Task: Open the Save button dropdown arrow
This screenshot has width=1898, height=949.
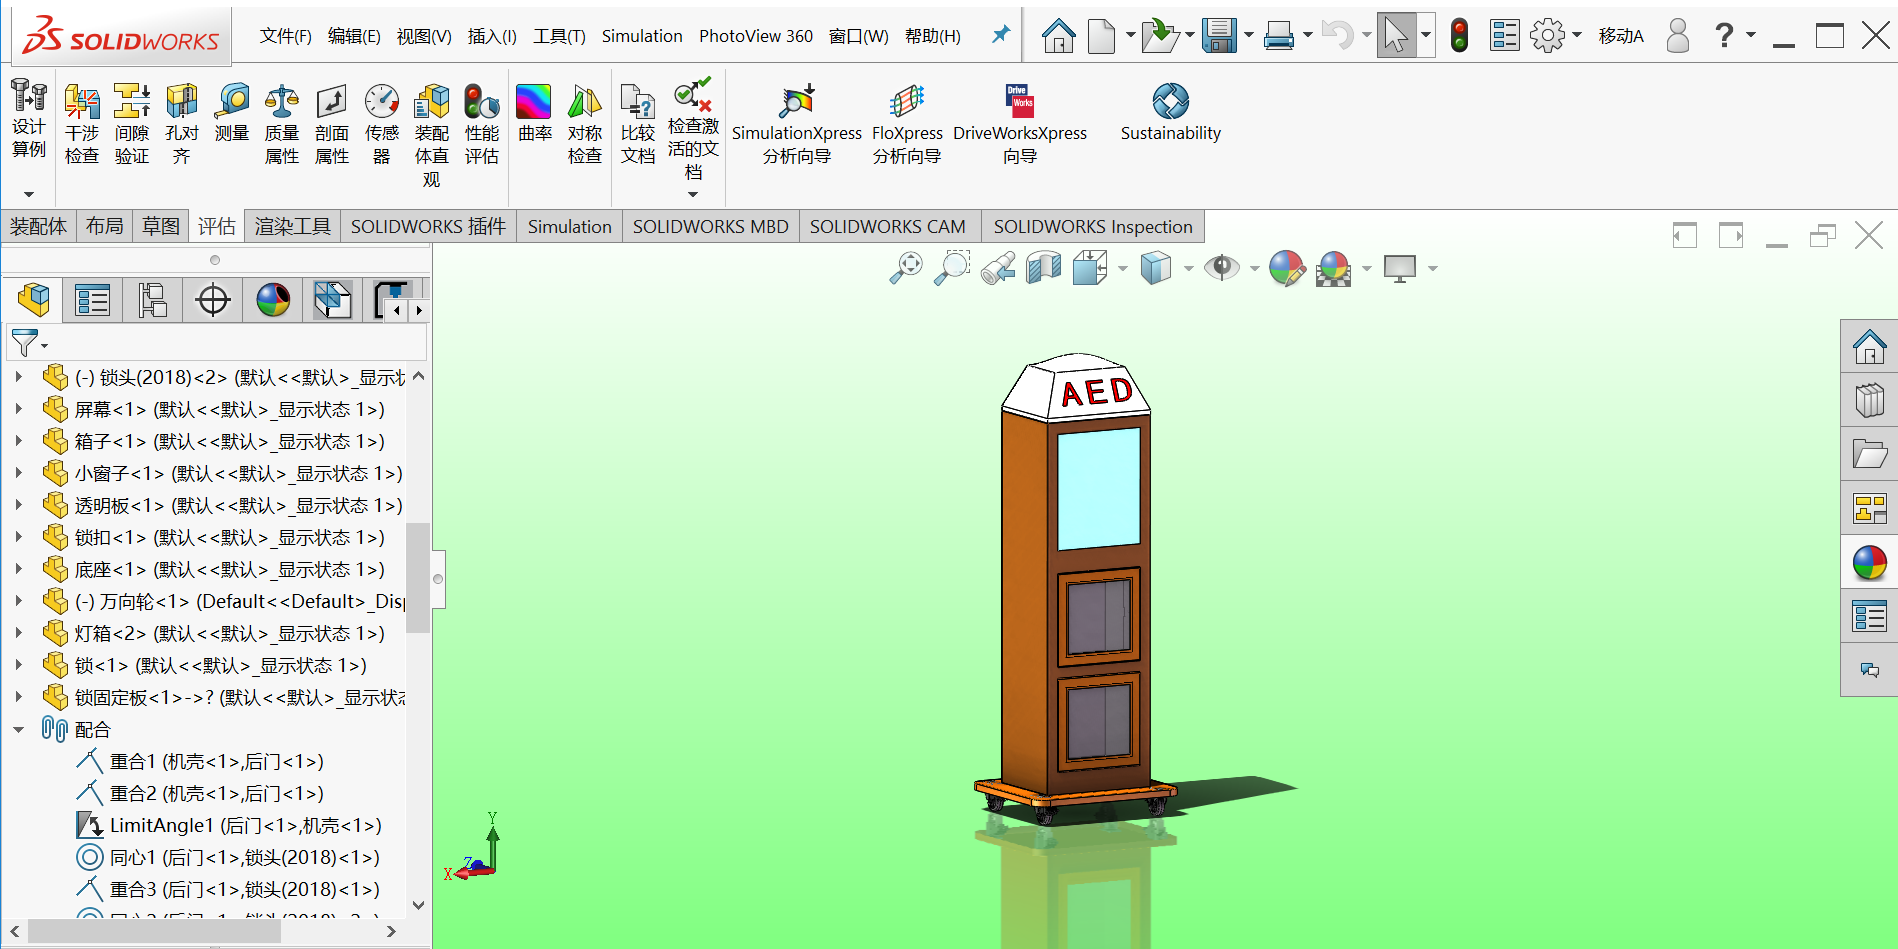Action: 1248,36
